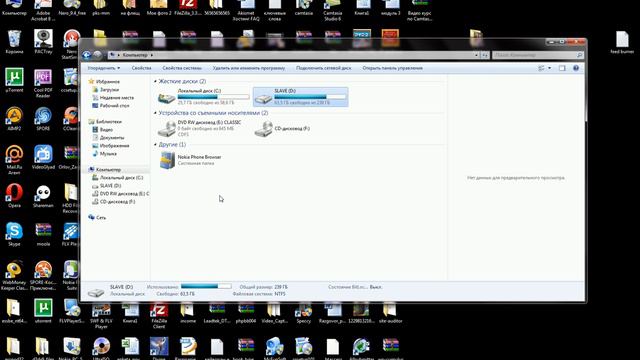Open Музыка library in navigation pane
The height and width of the screenshot is (360, 640).
108,154
